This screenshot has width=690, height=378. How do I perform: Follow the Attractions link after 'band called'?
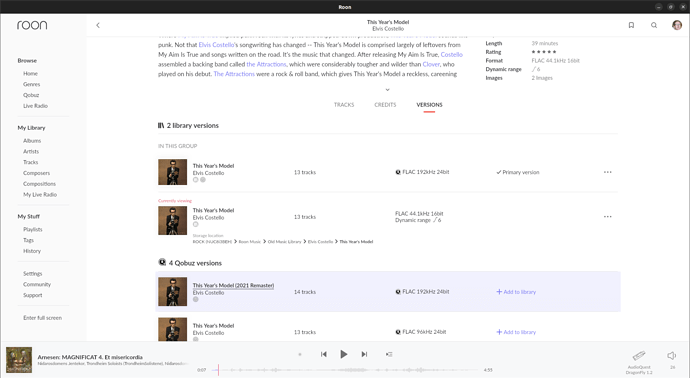[x=266, y=64]
